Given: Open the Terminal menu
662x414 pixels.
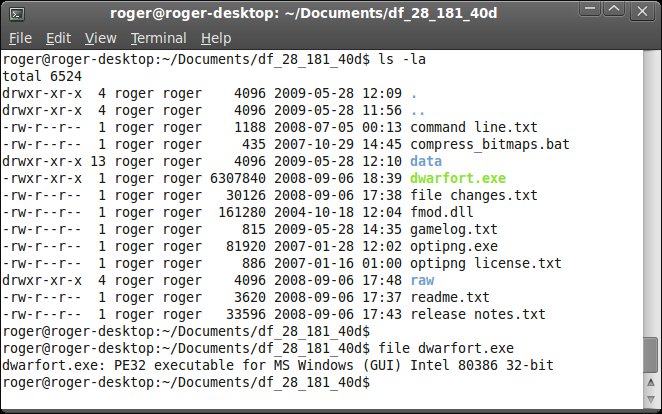Looking at the screenshot, I should click(158, 38).
